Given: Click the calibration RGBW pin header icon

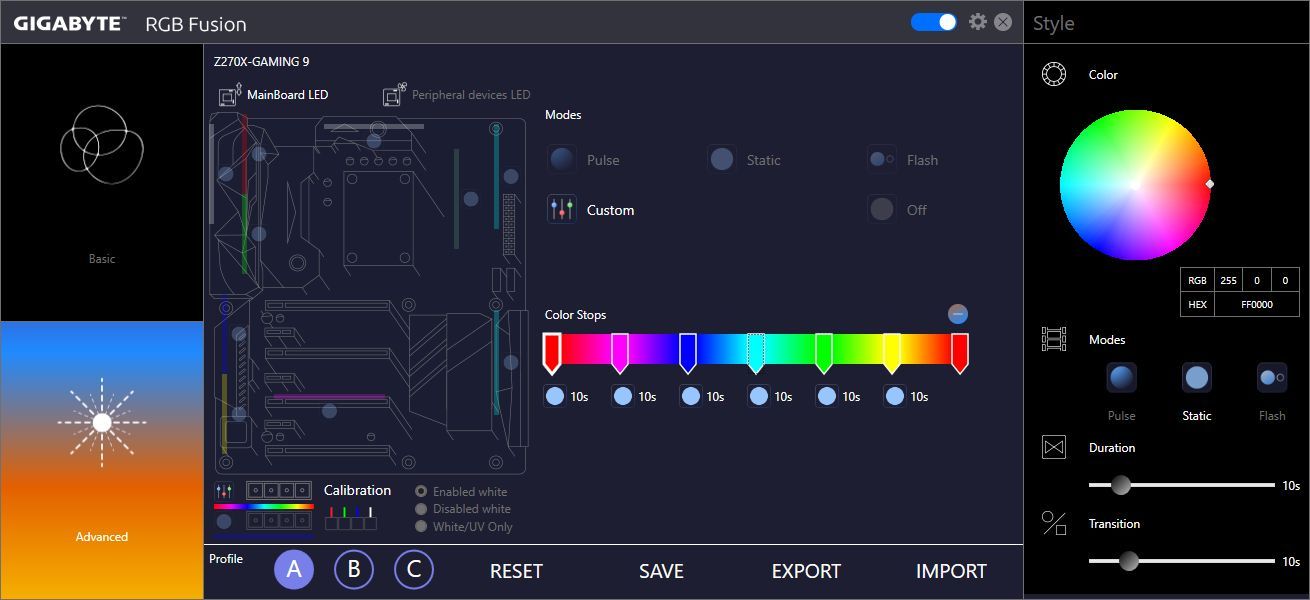Looking at the screenshot, I should 350,518.
